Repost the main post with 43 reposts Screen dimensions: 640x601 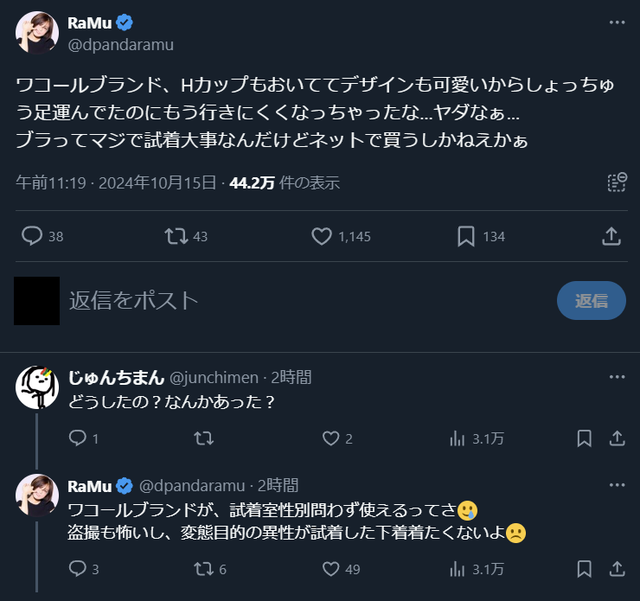click(176, 237)
